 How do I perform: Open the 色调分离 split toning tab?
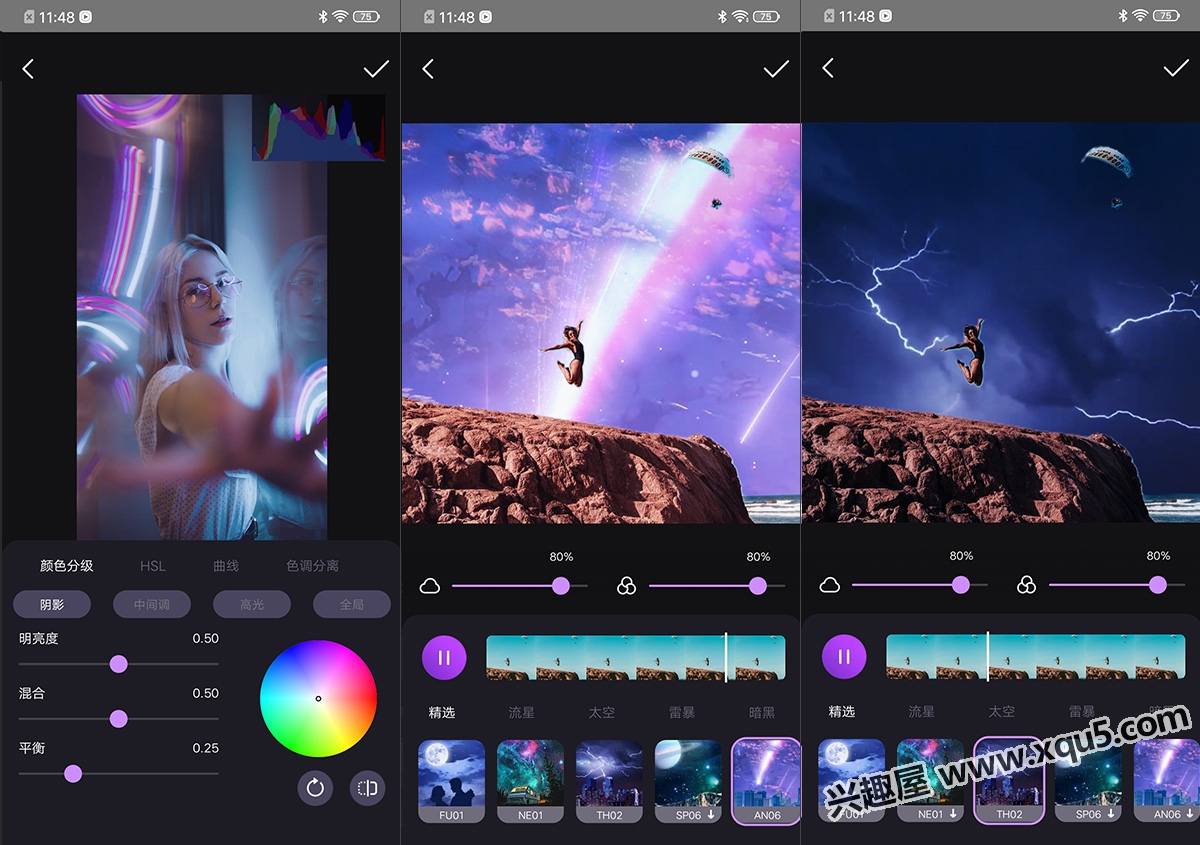pyautogui.click(x=312, y=566)
